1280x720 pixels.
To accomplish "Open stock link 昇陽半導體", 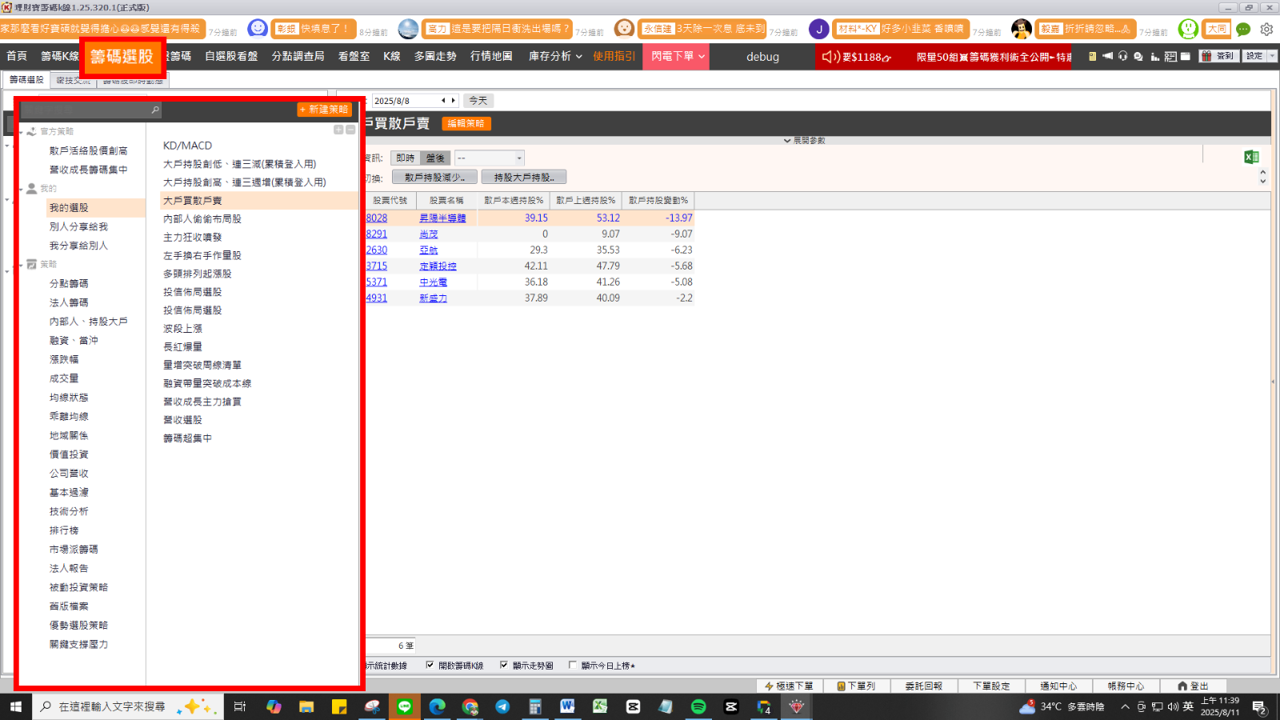I will (x=442, y=218).
